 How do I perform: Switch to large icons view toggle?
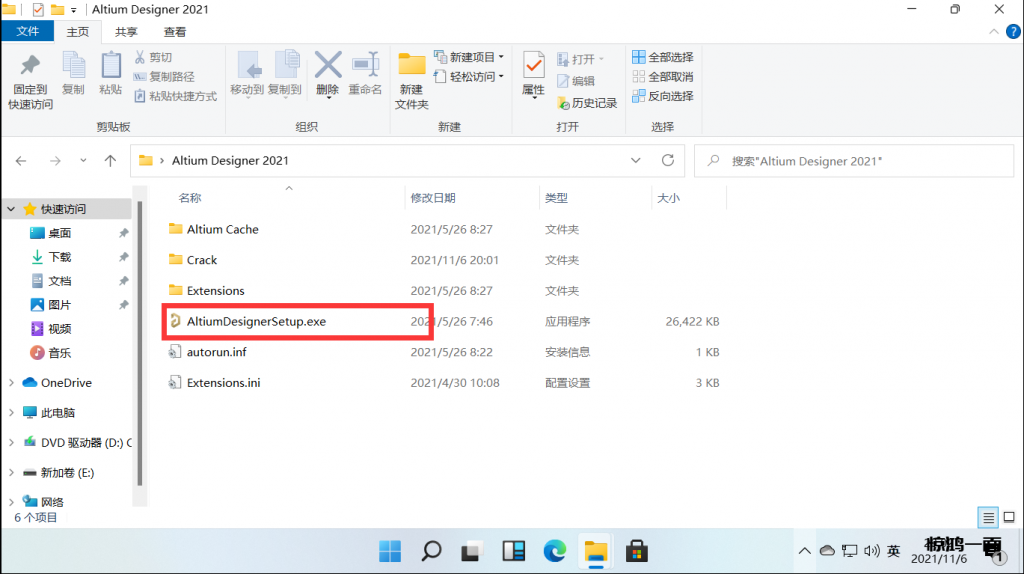(x=1006, y=517)
